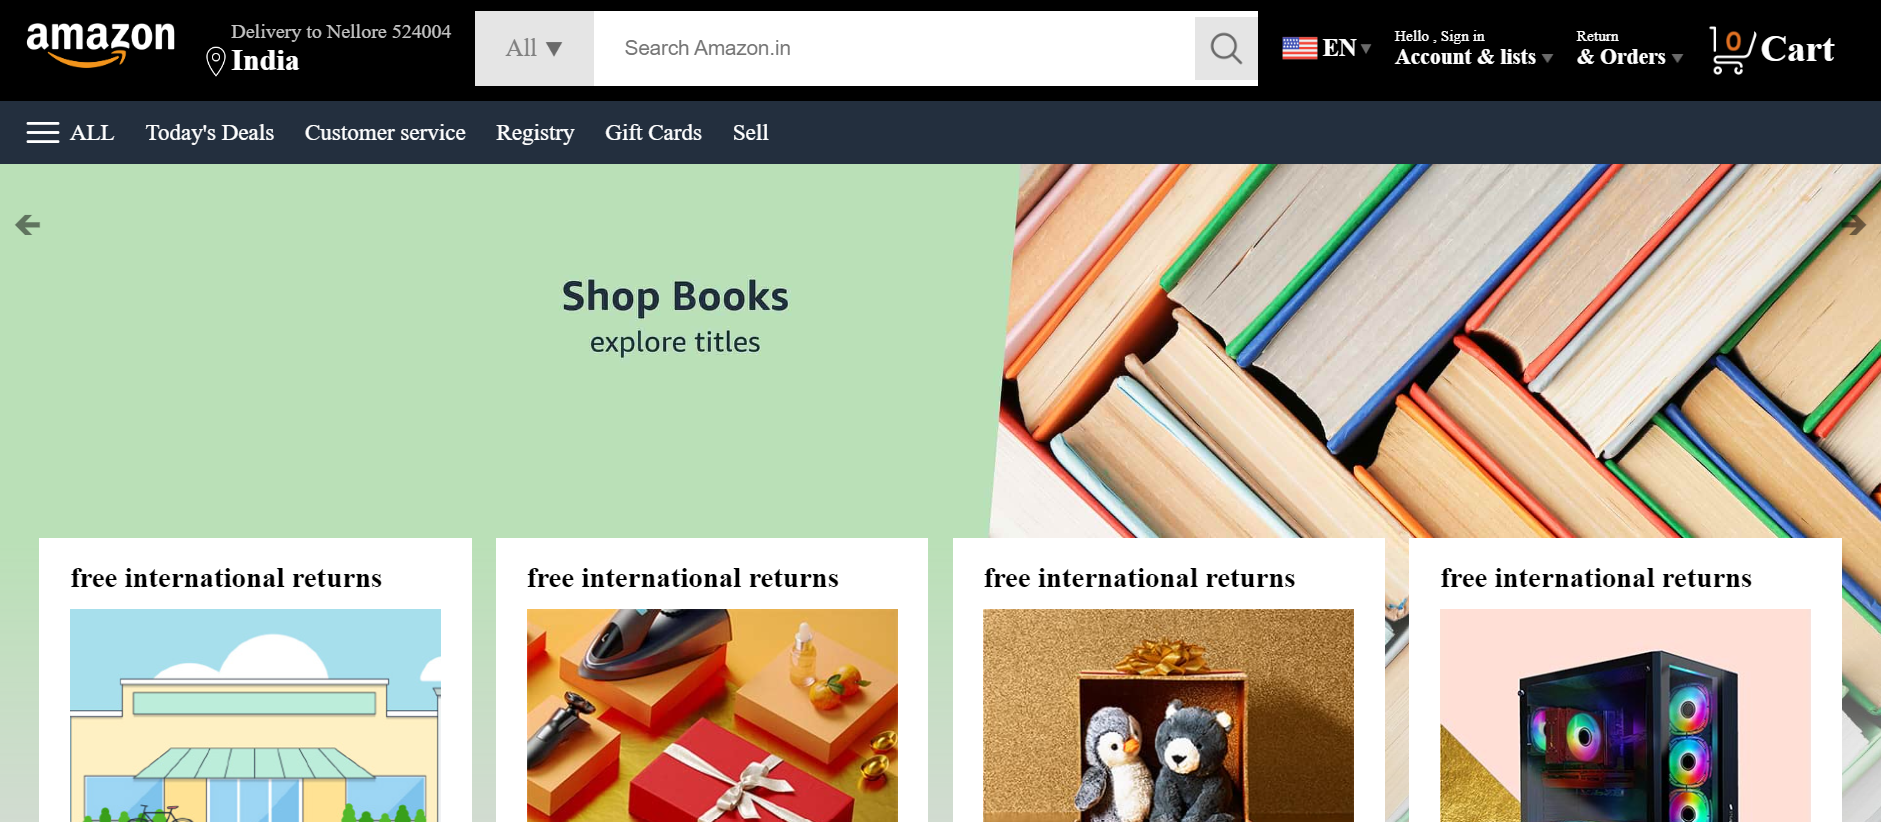Open the shopping cart icon
The width and height of the screenshot is (1881, 822).
coord(1731,49)
